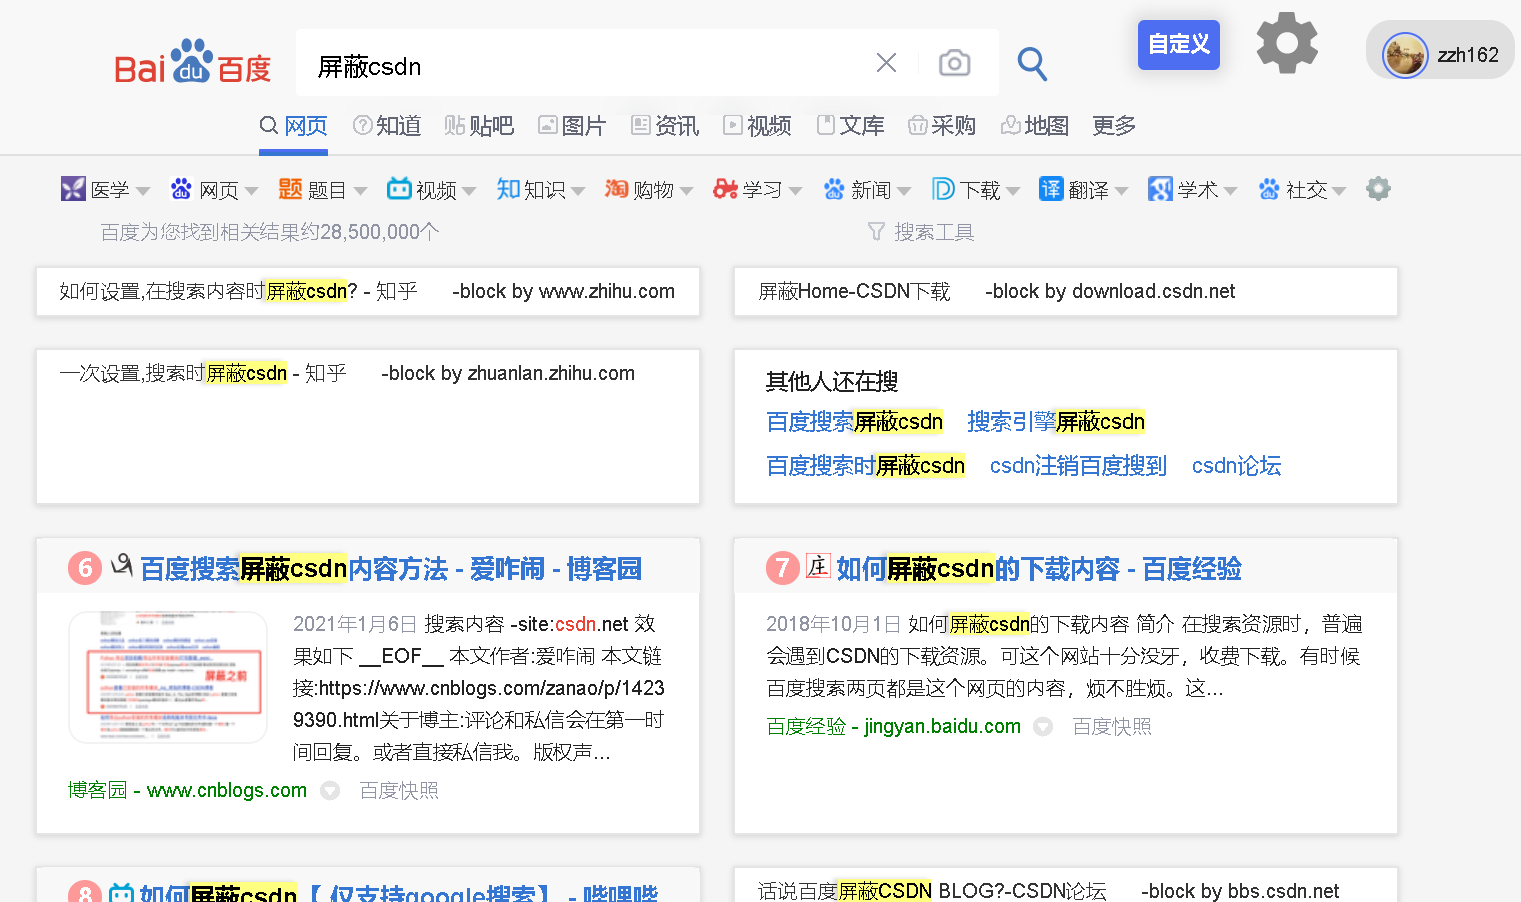The height and width of the screenshot is (902, 1521).
Task: Click the Baidu logo
Action: 192,63
